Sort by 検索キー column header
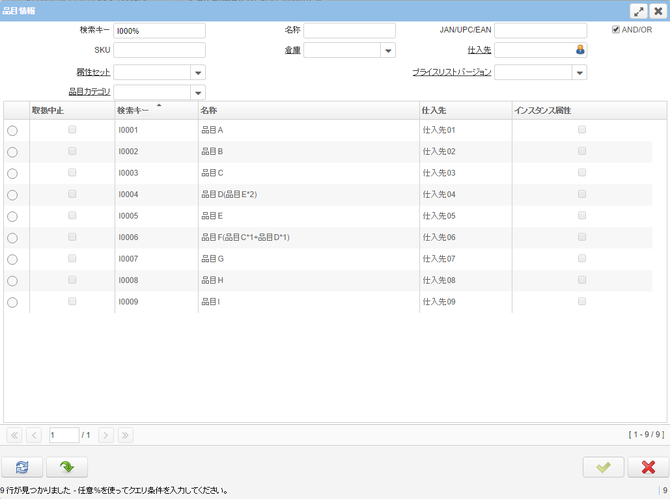Viewport: 670px width, 499px height. pos(156,111)
